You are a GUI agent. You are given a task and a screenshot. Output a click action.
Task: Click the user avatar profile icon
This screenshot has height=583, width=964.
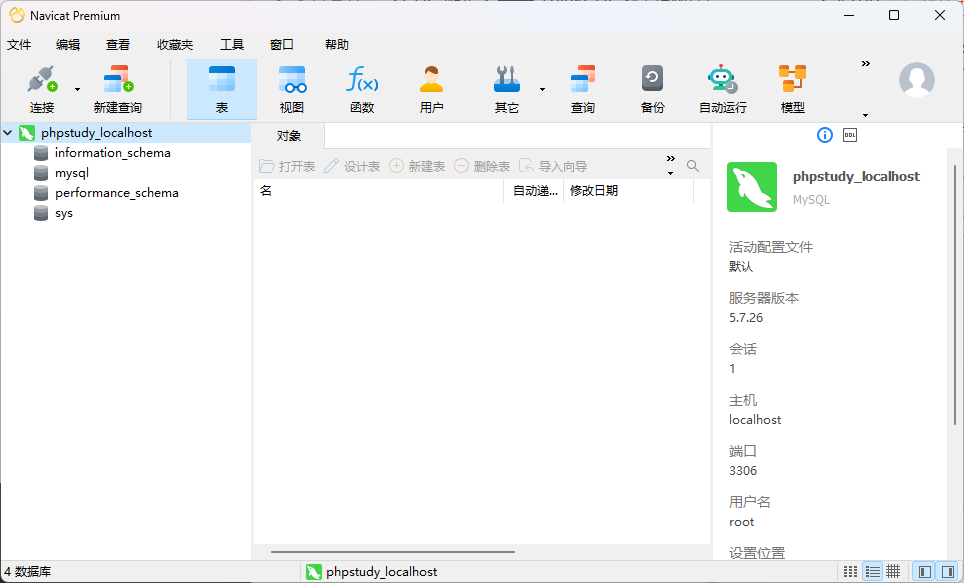pyautogui.click(x=917, y=79)
